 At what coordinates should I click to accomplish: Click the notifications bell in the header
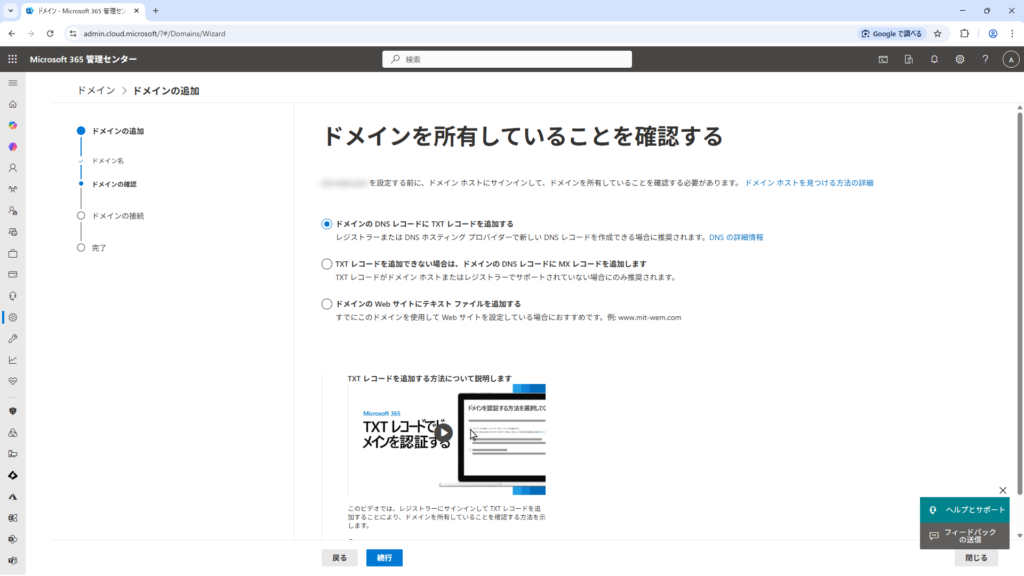(x=934, y=59)
